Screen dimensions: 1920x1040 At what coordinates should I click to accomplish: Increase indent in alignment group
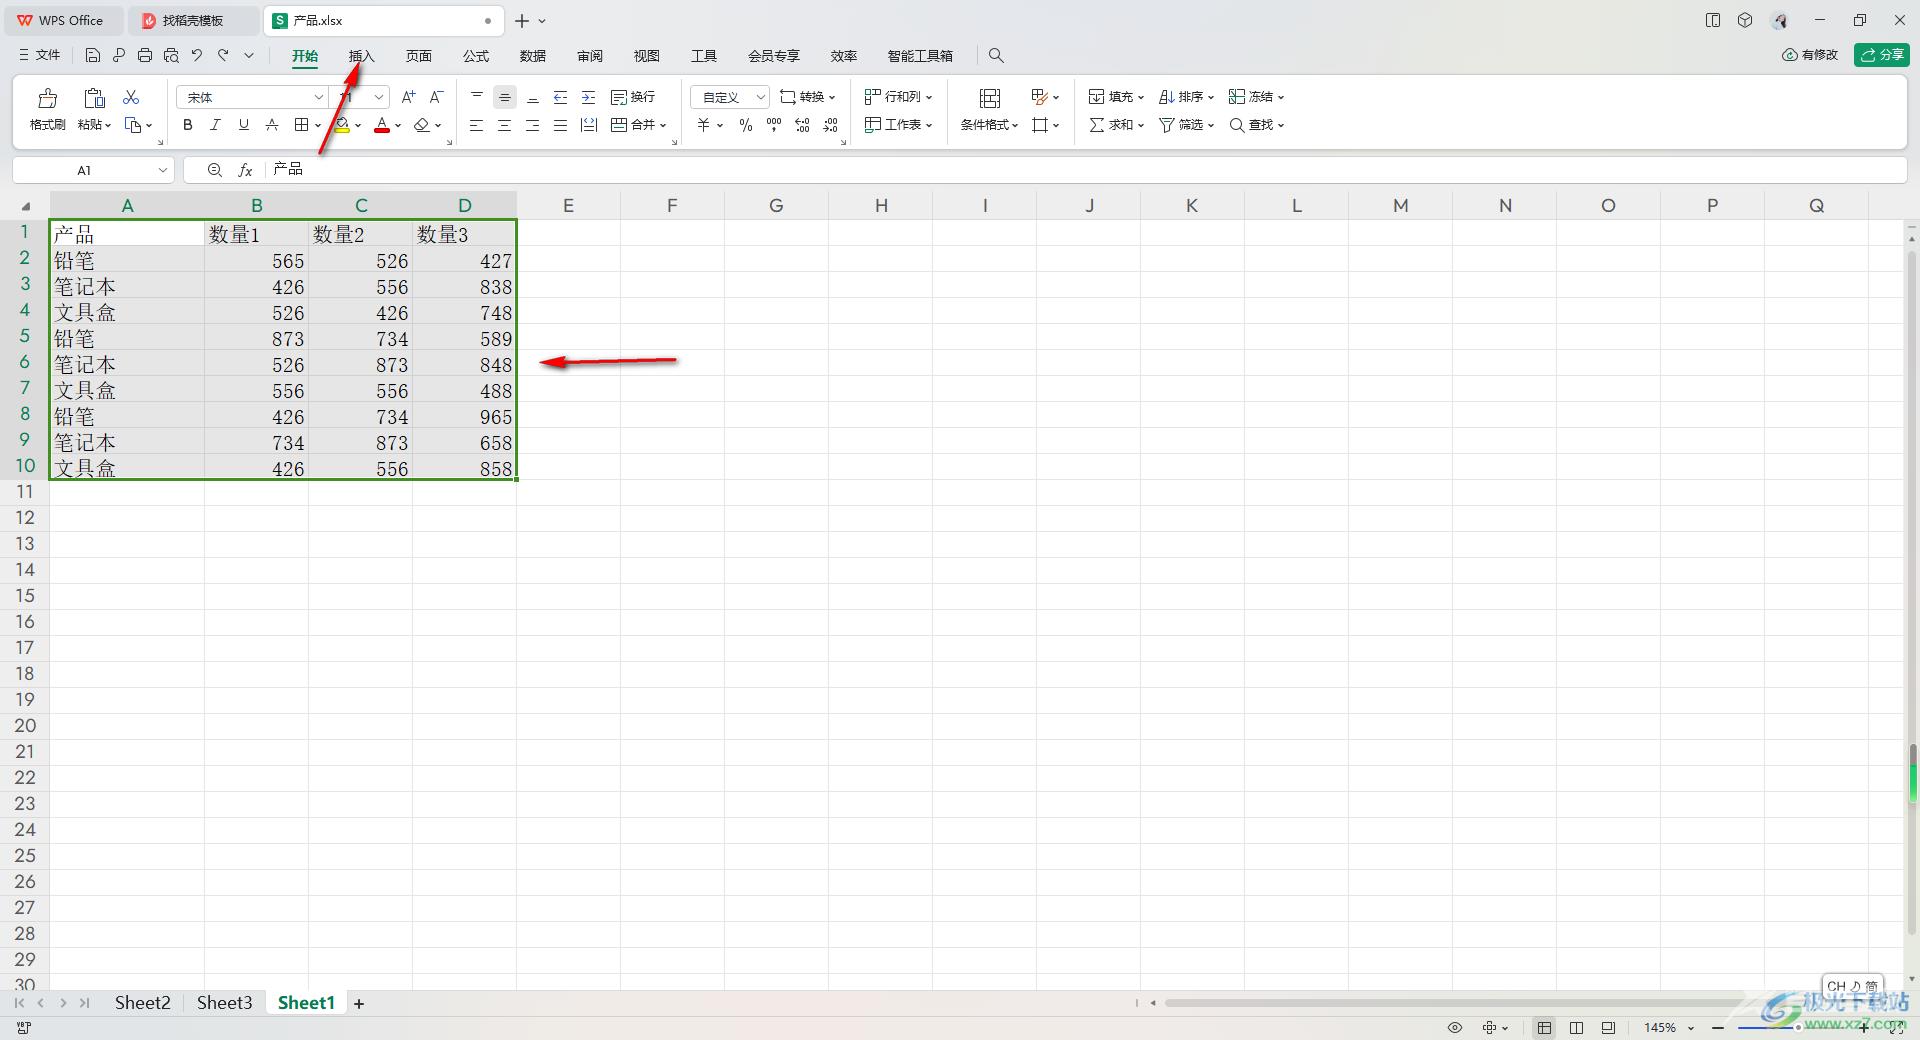tap(589, 97)
